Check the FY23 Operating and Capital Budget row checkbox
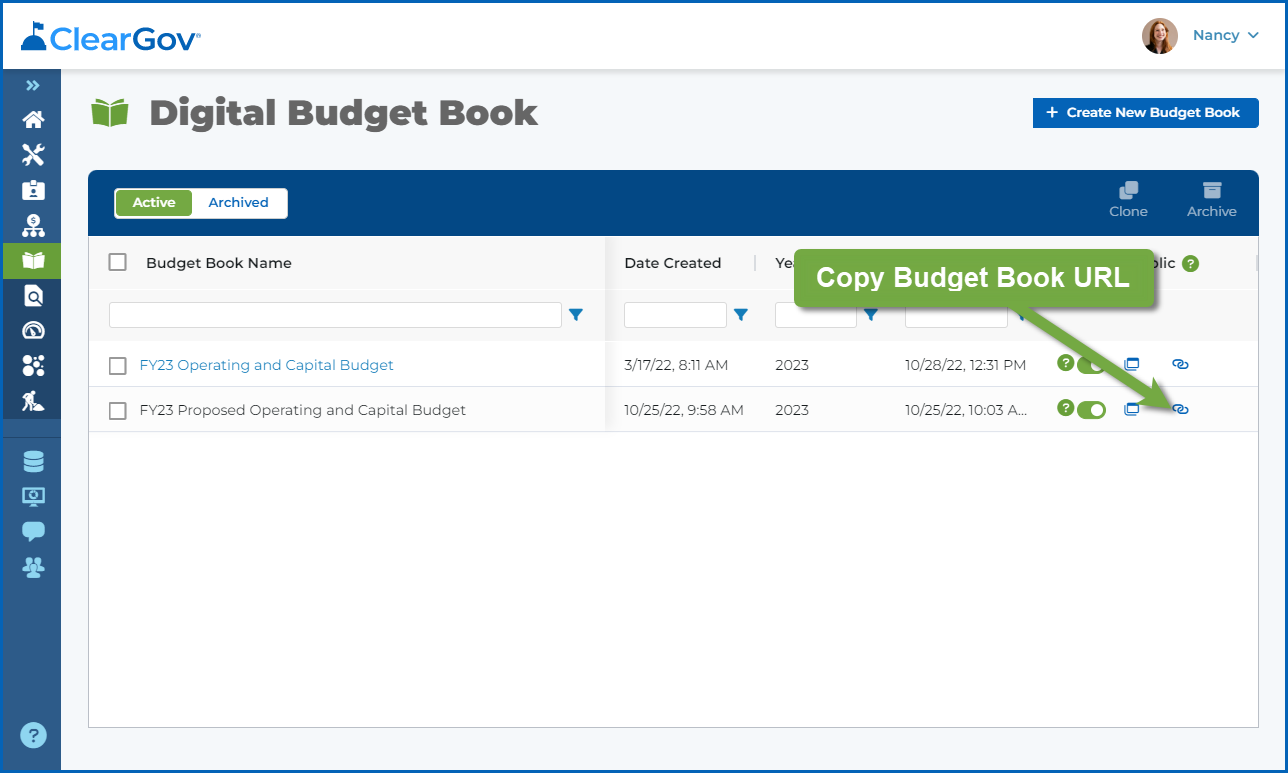This screenshot has width=1288, height=773. (118, 366)
